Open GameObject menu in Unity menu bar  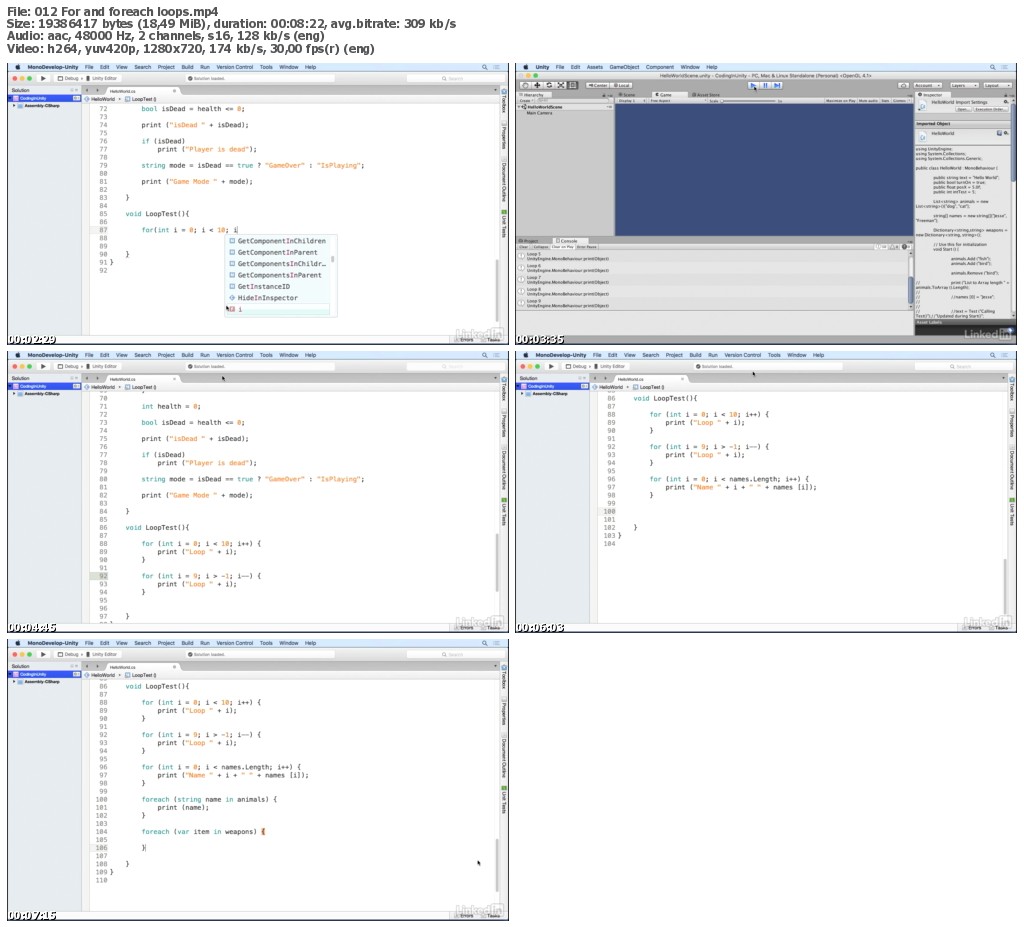(x=624, y=67)
